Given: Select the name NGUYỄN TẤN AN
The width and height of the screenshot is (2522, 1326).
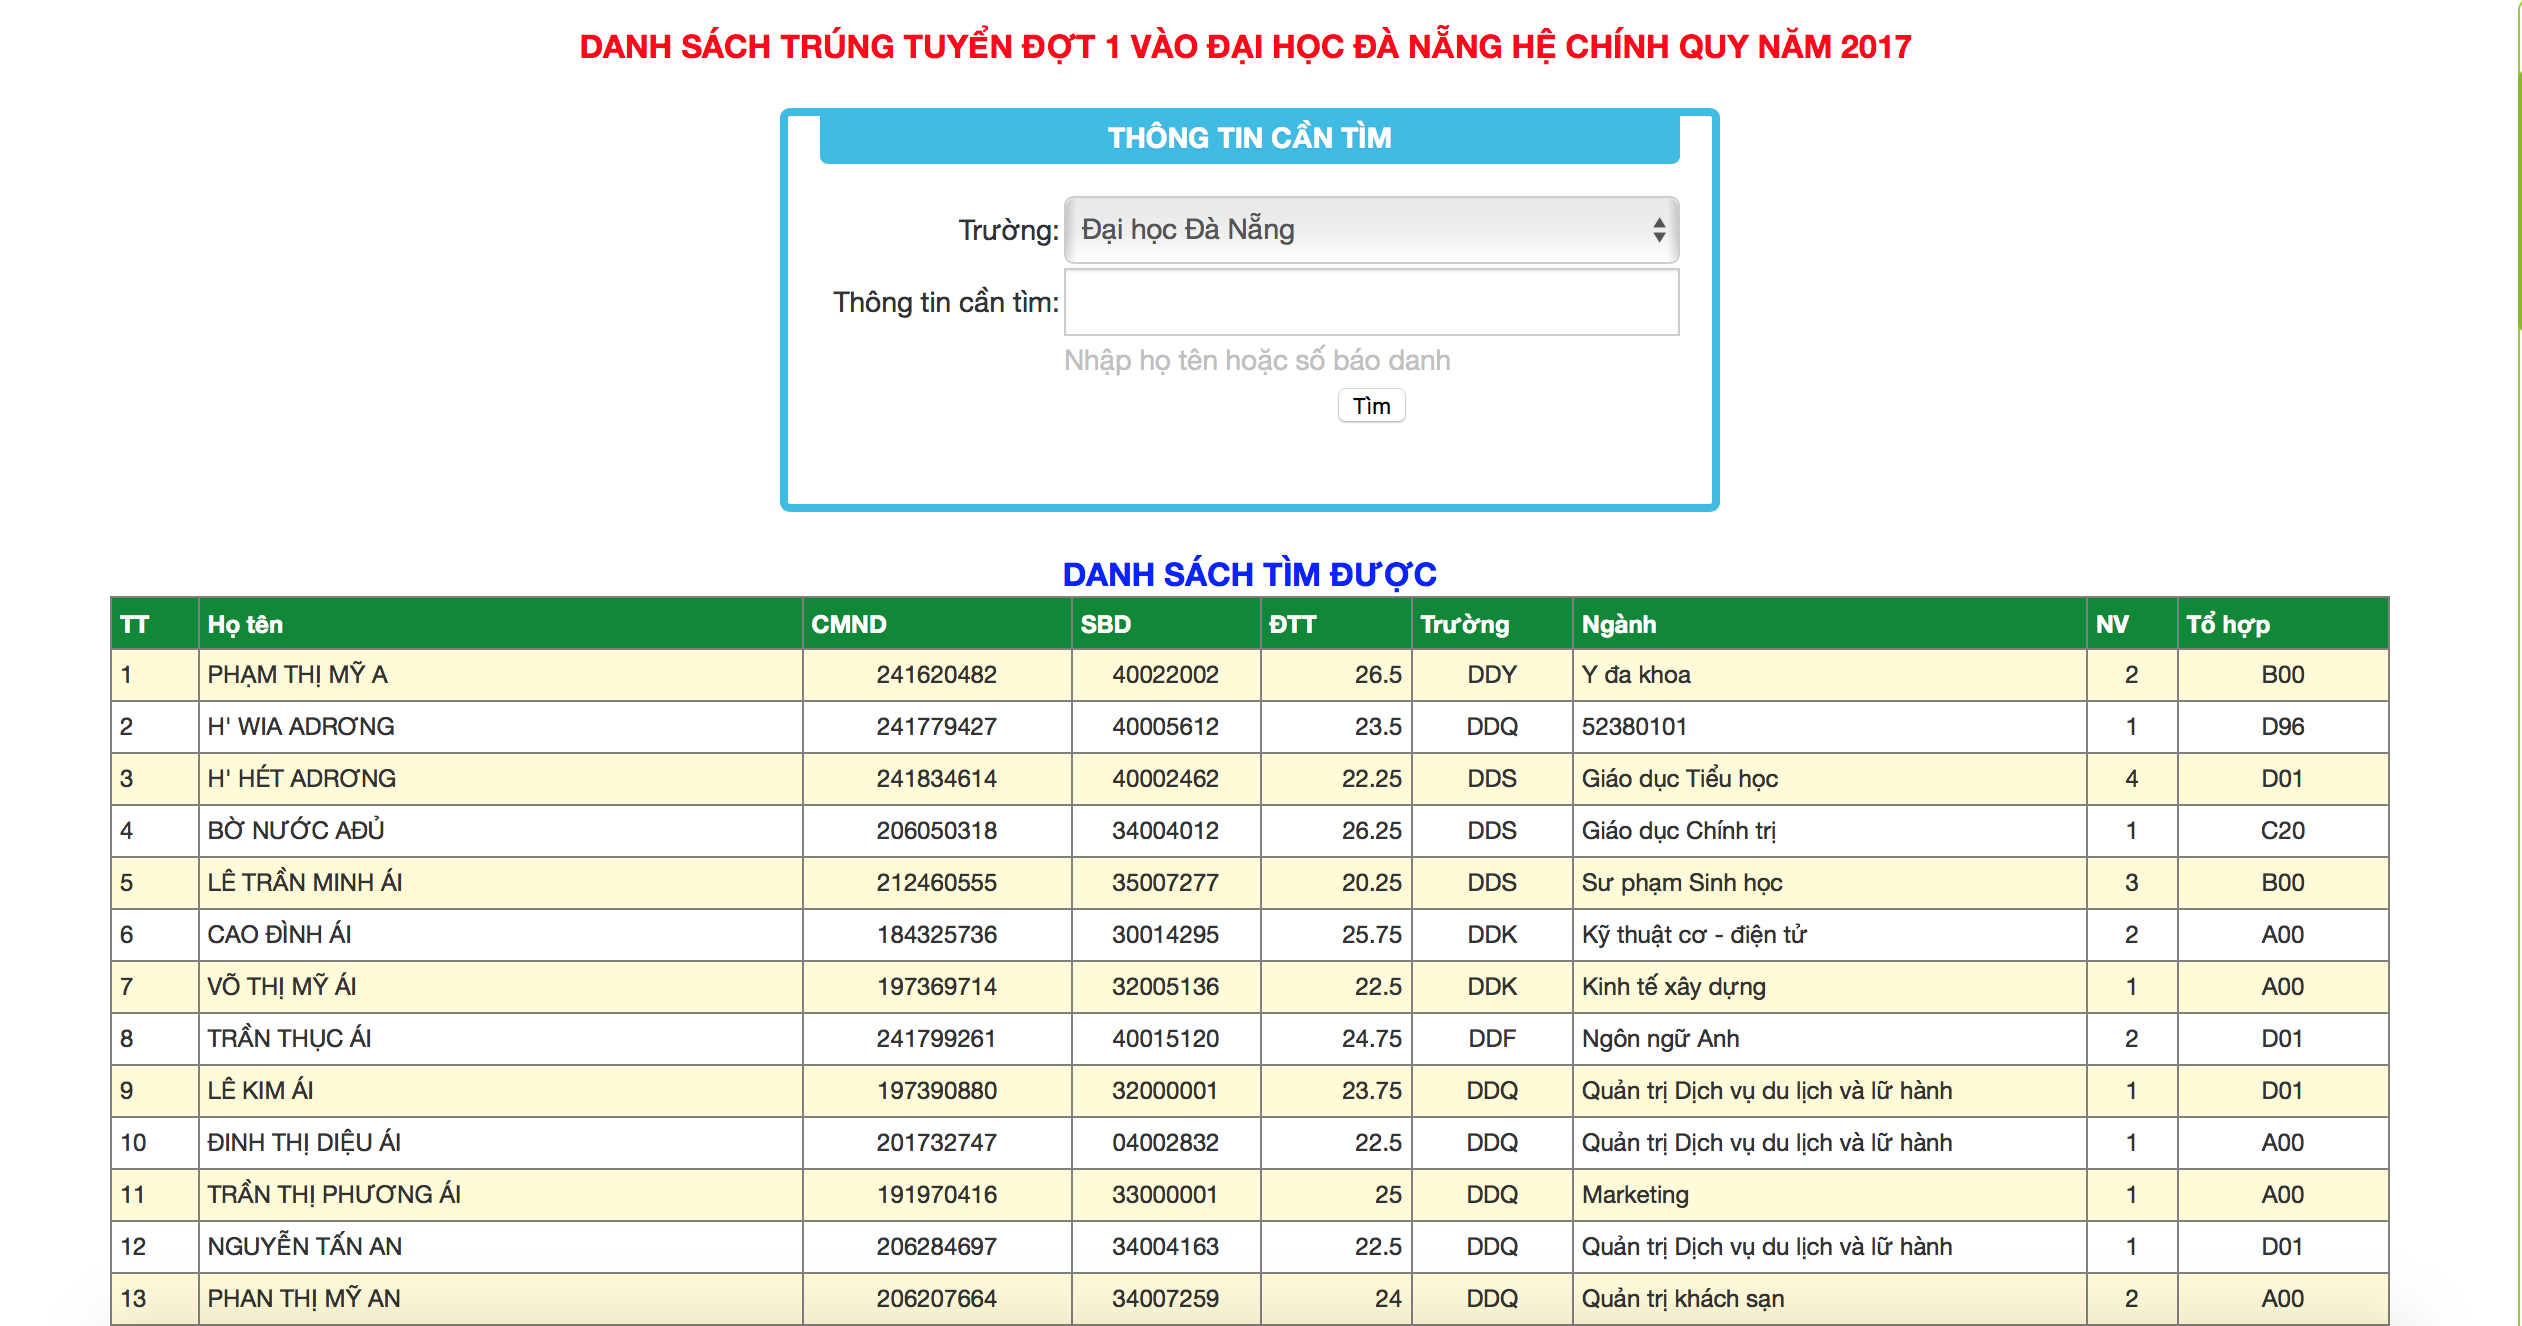Looking at the screenshot, I should point(305,1247).
